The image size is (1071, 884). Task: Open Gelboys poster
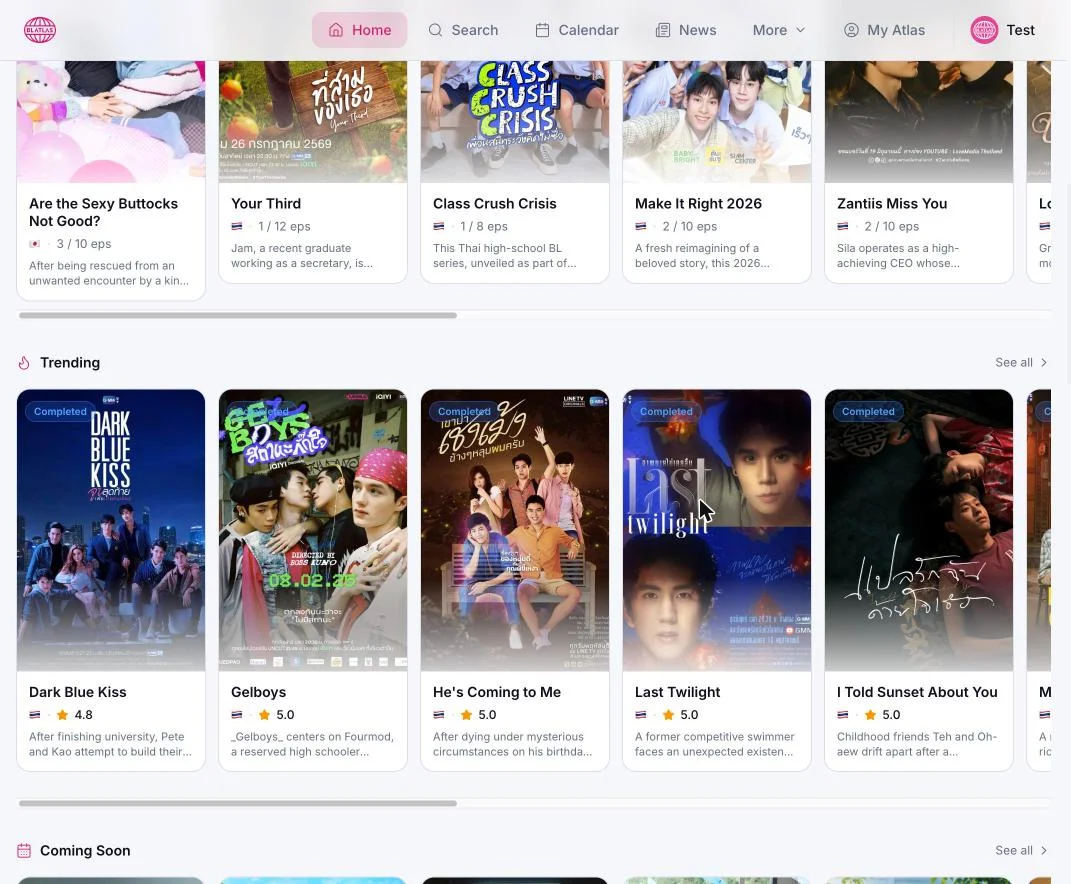(313, 530)
